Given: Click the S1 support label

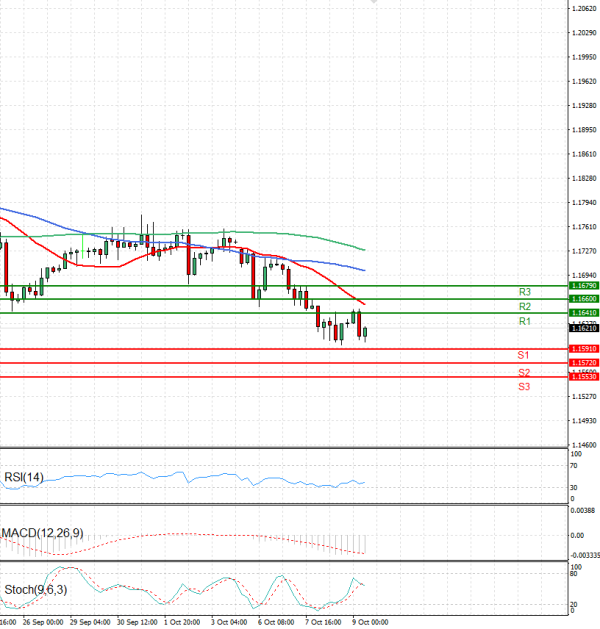Looking at the screenshot, I should pos(523,356).
